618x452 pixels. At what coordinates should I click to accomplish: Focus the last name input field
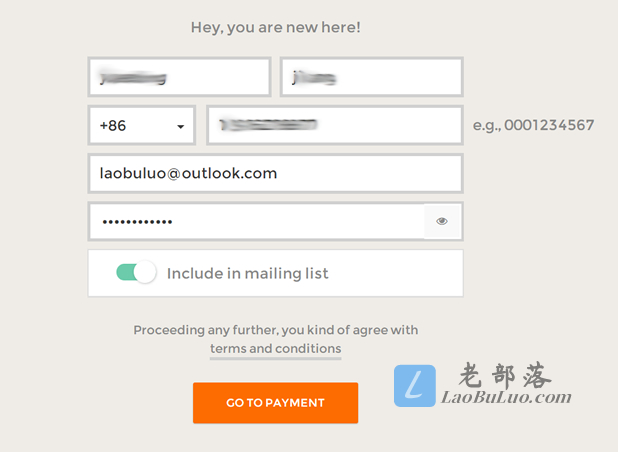371,77
